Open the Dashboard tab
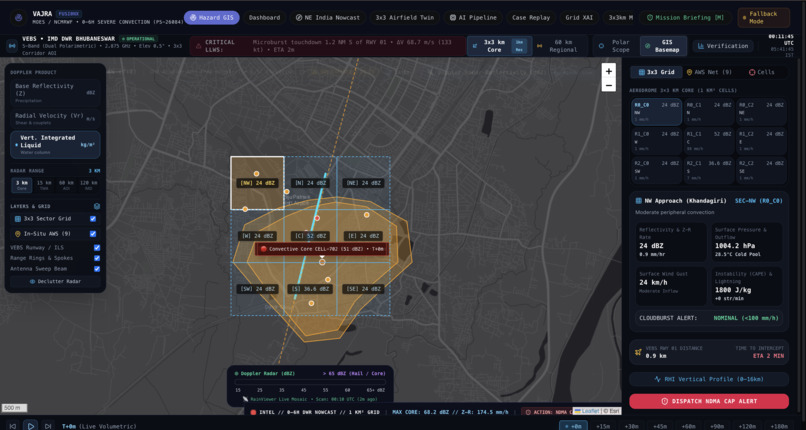The image size is (806, 430). click(x=264, y=17)
